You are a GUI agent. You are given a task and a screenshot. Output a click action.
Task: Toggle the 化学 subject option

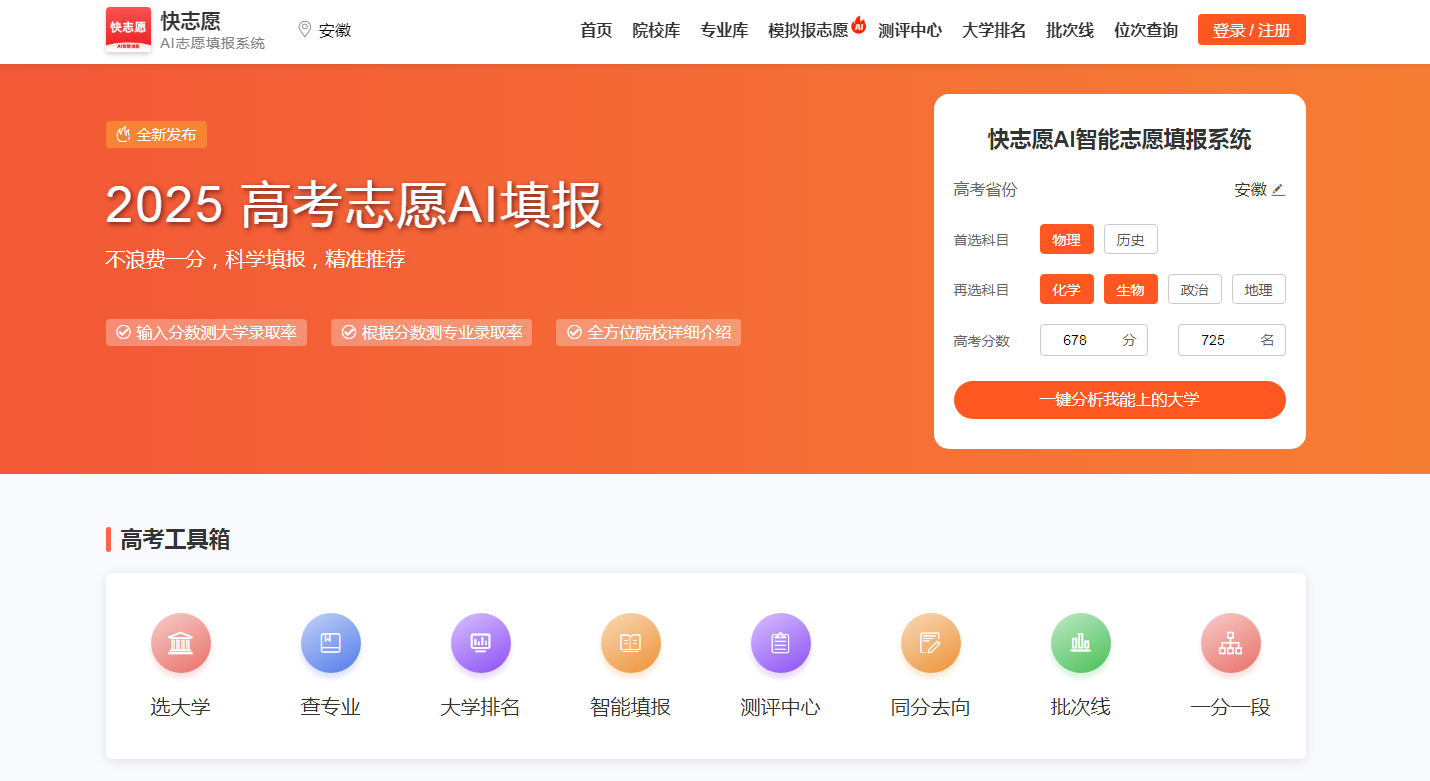tap(1067, 289)
